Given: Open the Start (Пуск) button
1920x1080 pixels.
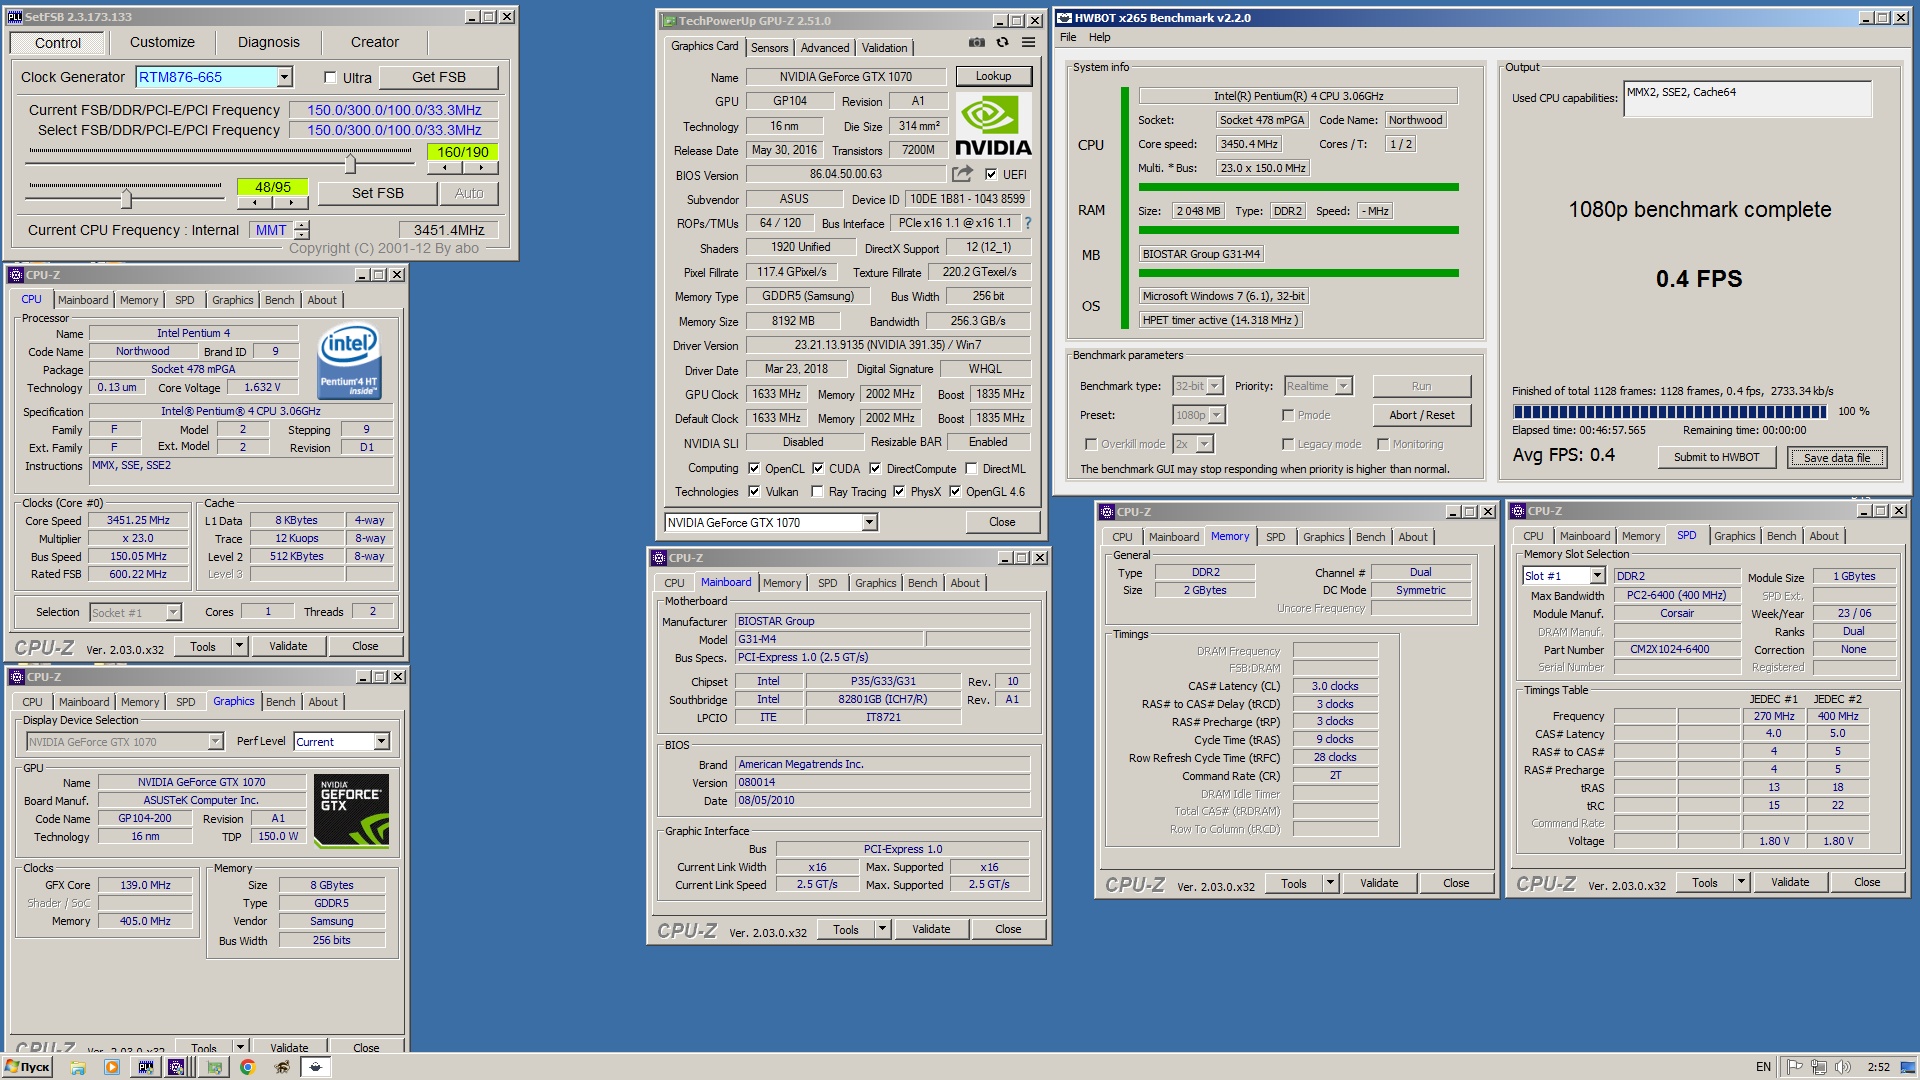Looking at the screenshot, I should pyautogui.click(x=27, y=1067).
